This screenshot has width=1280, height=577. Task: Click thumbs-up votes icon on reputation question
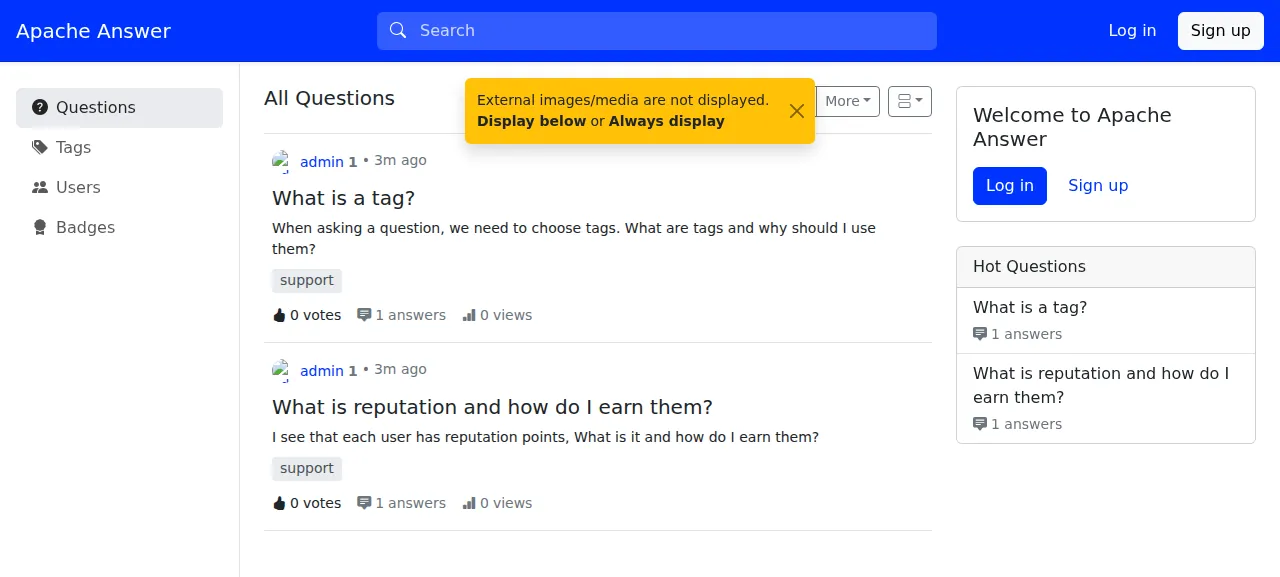(279, 503)
